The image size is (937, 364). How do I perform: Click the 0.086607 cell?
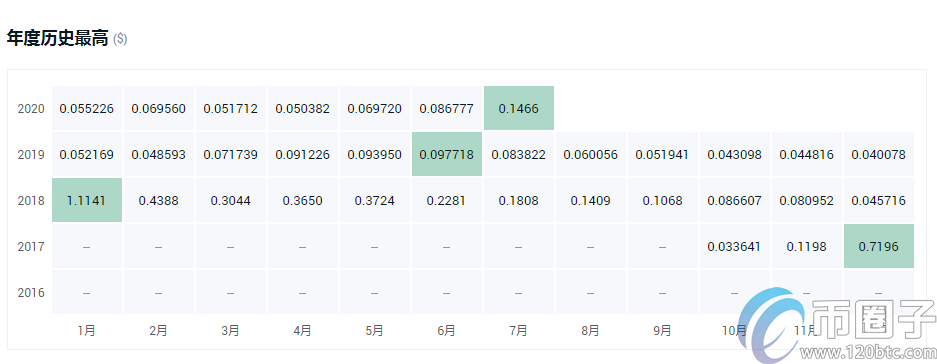pyautogui.click(x=734, y=200)
